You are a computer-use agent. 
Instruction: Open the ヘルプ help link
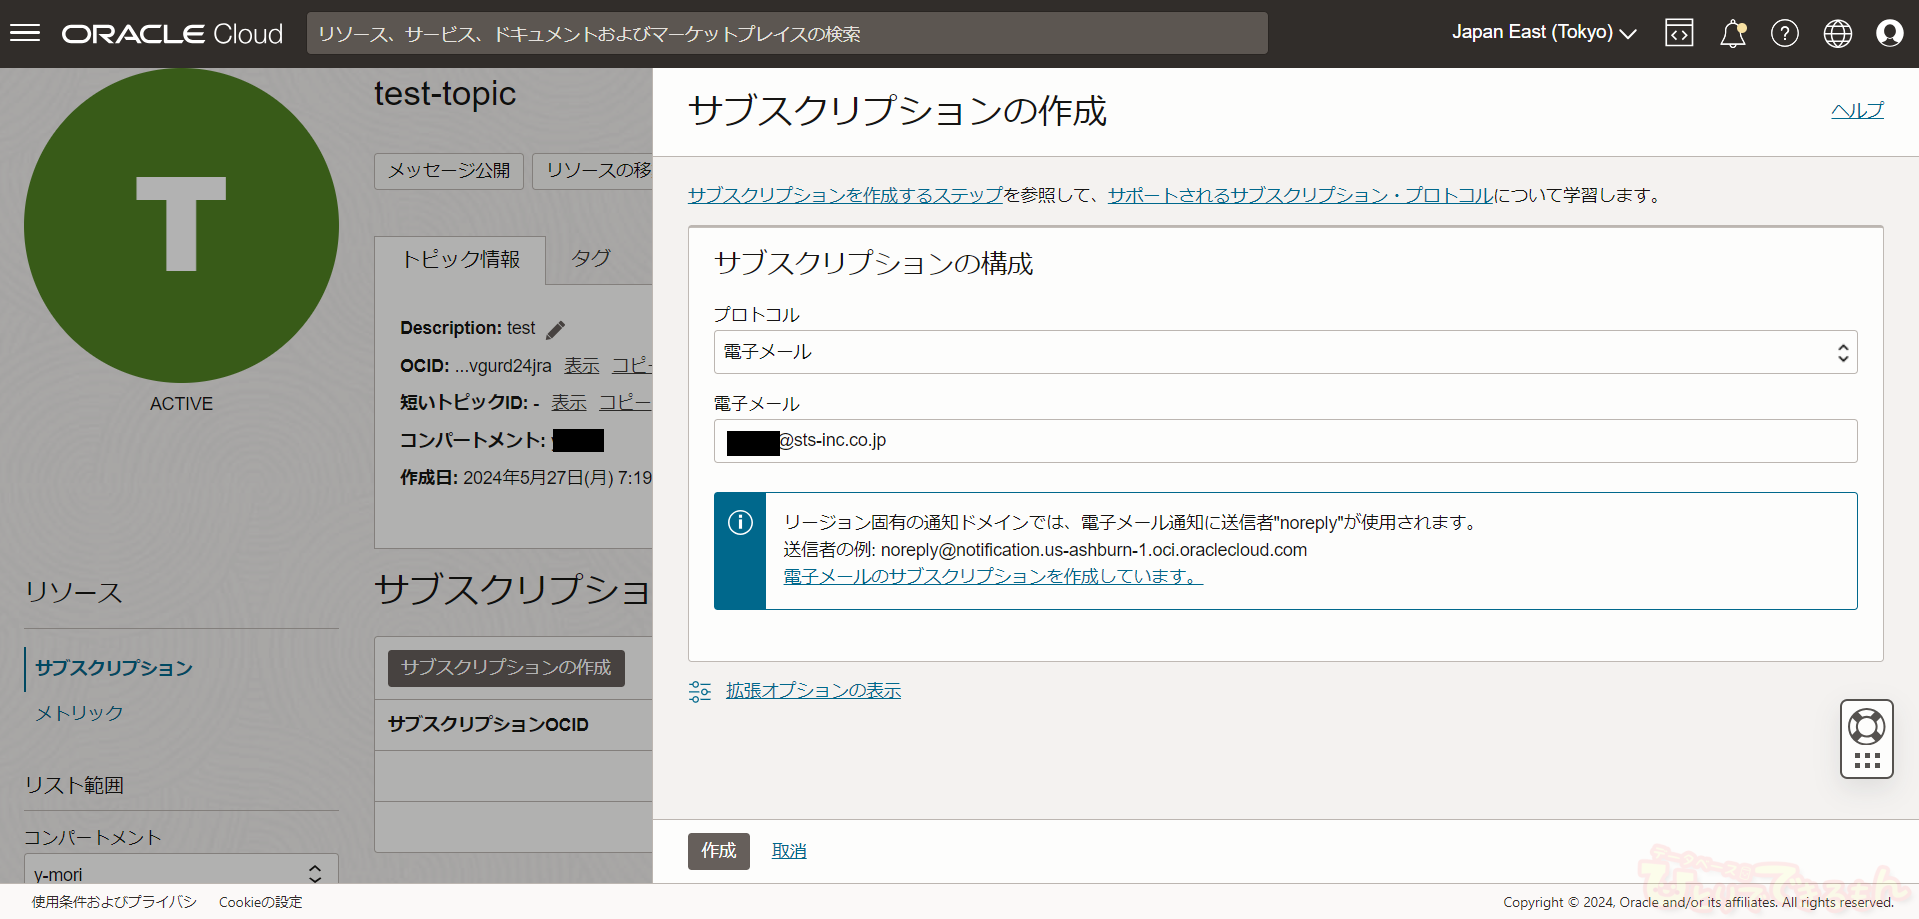(1857, 110)
